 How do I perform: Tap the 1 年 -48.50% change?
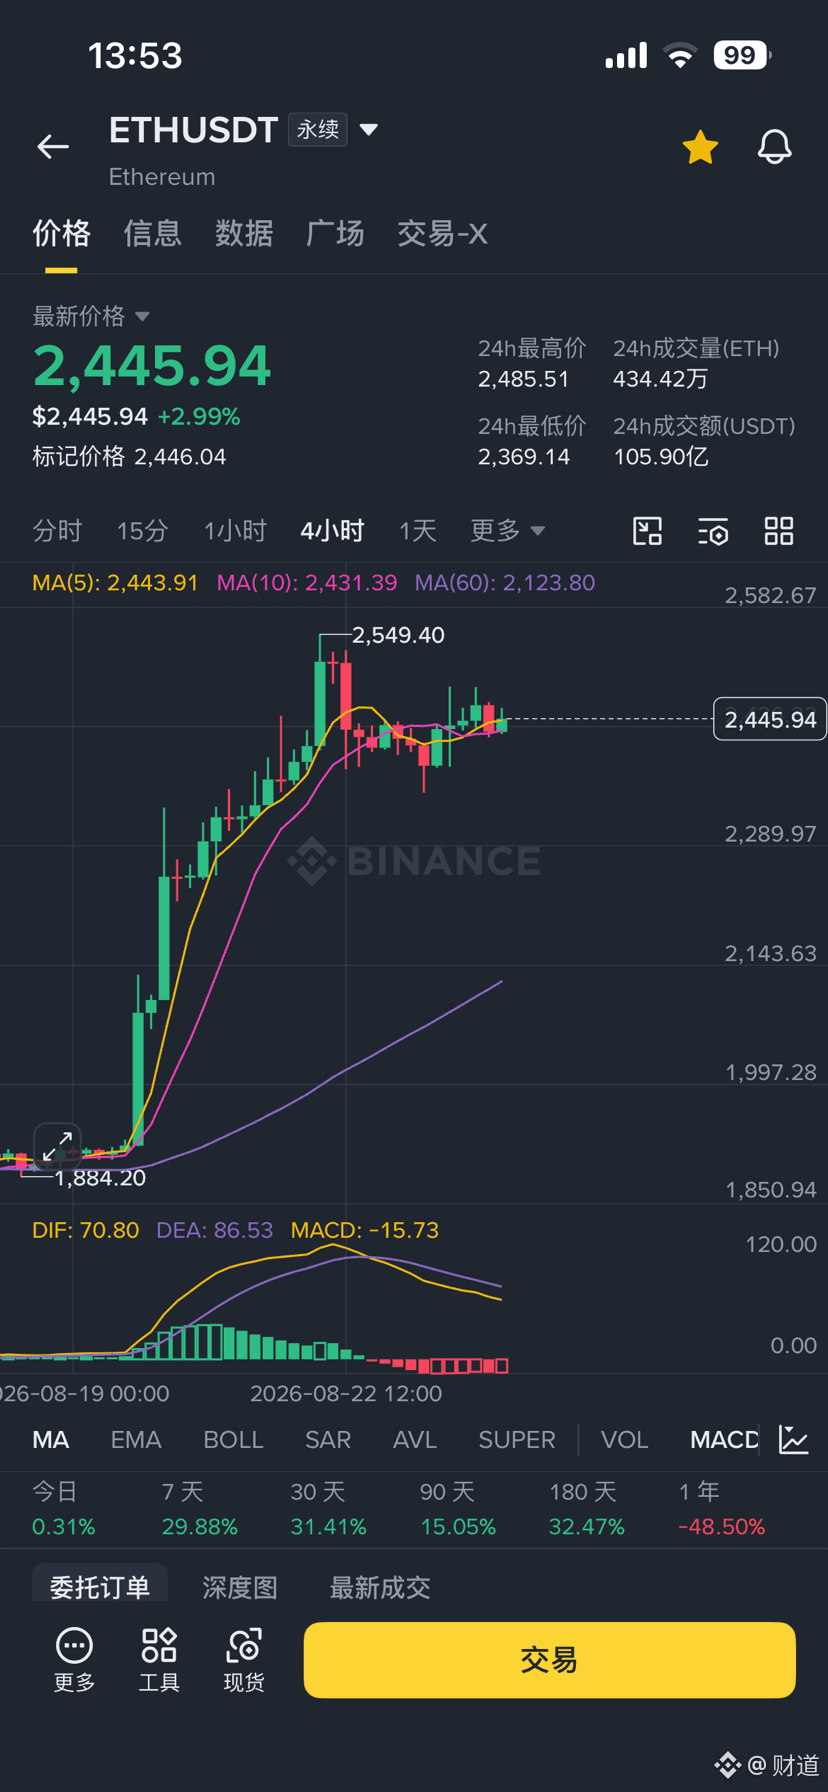722,1509
